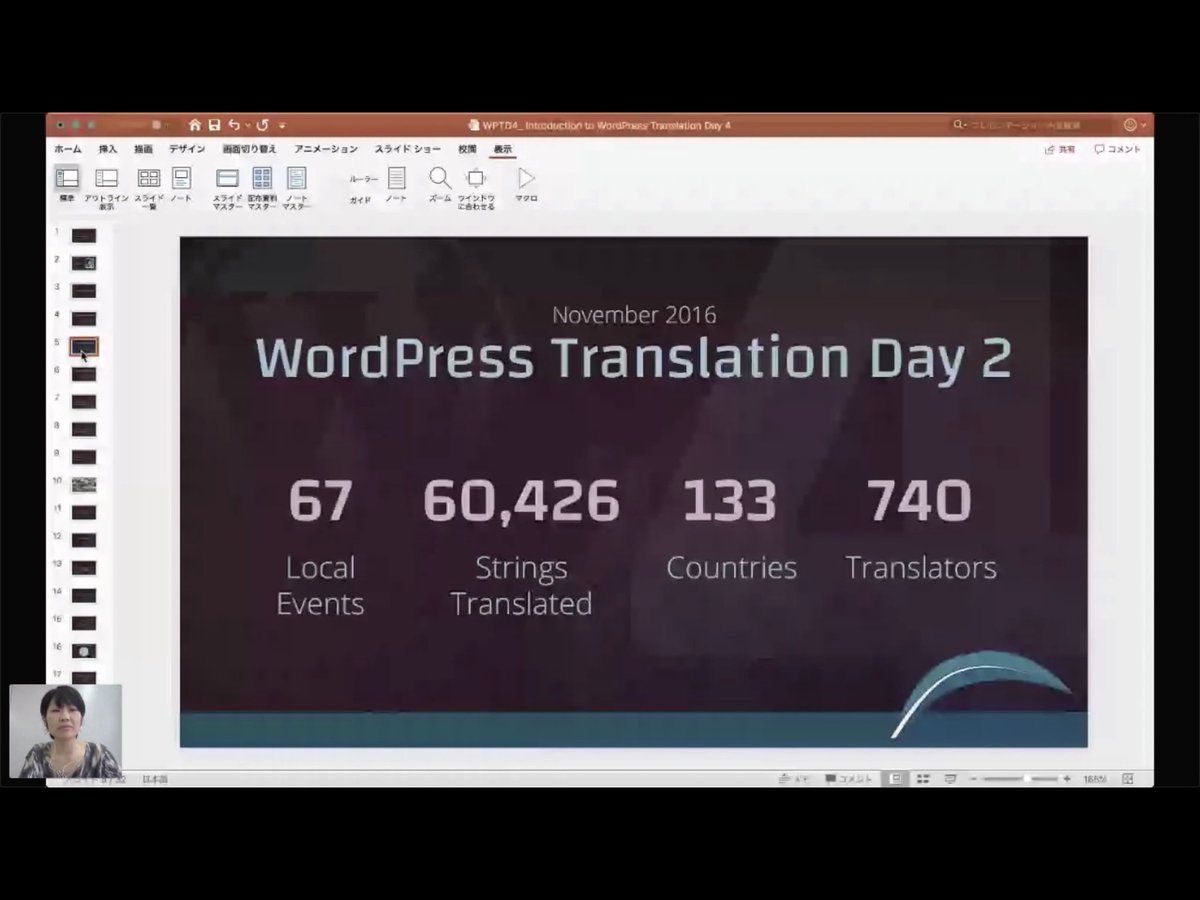The height and width of the screenshot is (900, 1200).
Task: Open the アニメーション tab
Action: click(x=326, y=149)
